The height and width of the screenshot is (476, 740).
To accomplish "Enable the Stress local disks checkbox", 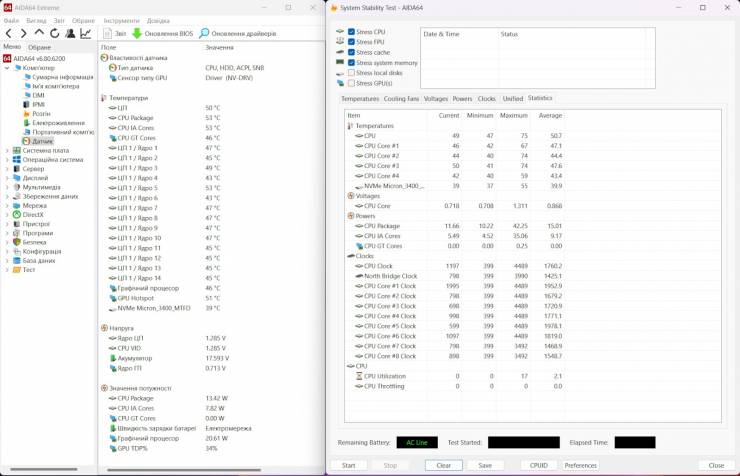I will pos(351,73).
